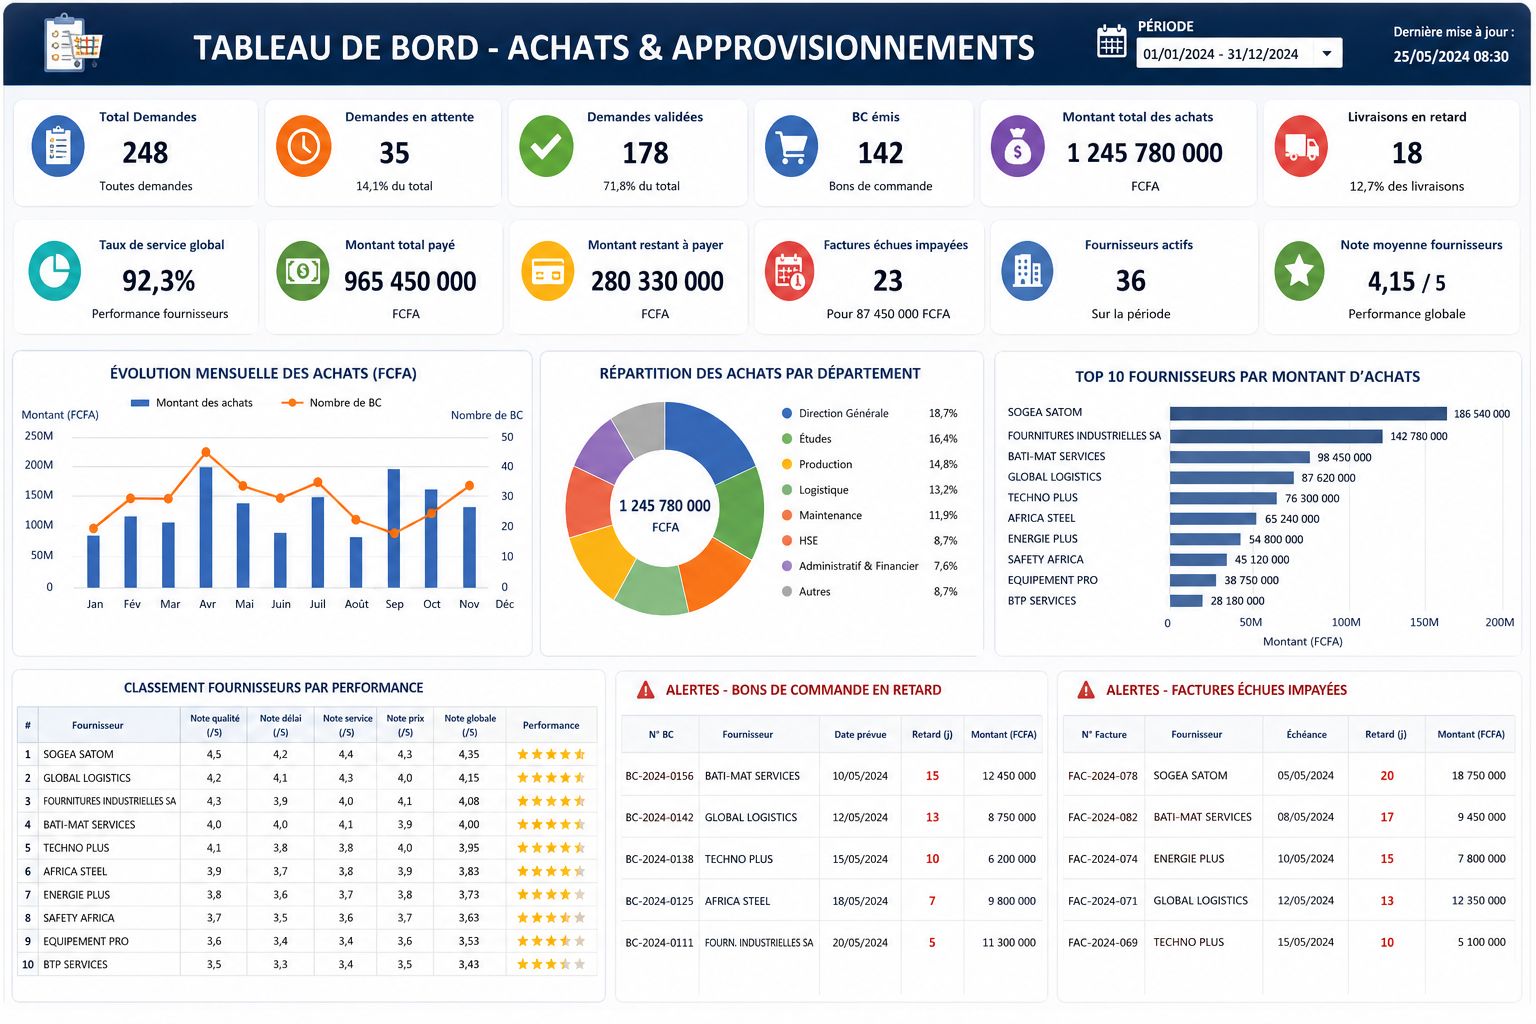The height and width of the screenshot is (1024, 1536).
Task: Click the Demandes validées green checkmark icon
Action: tap(546, 146)
